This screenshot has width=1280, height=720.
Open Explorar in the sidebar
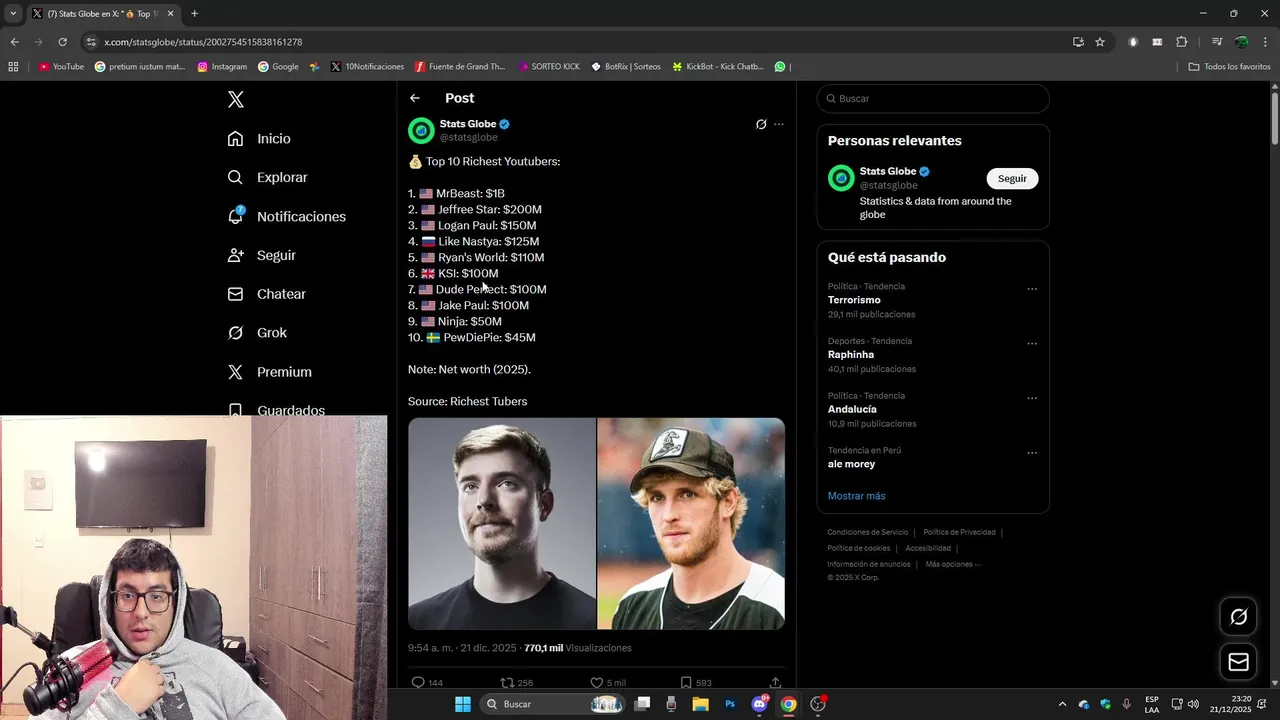[267, 177]
